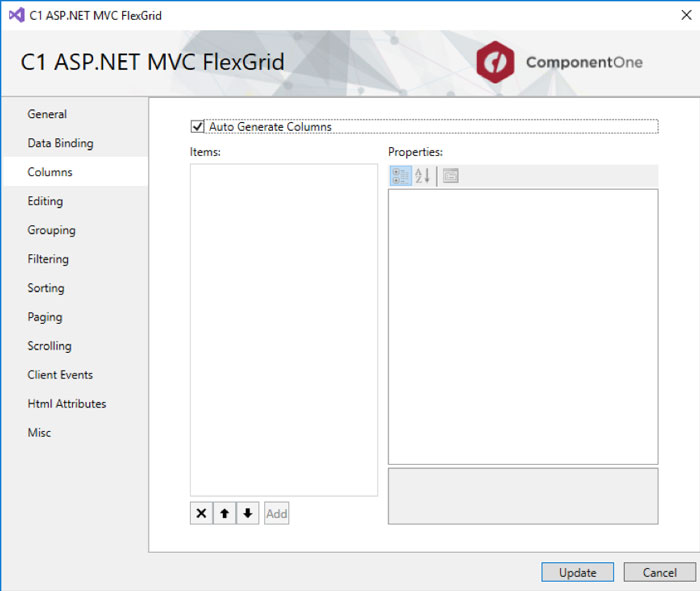Viewport: 700px width, 591px height.
Task: Open the Grouping settings
Action: coord(75,230)
